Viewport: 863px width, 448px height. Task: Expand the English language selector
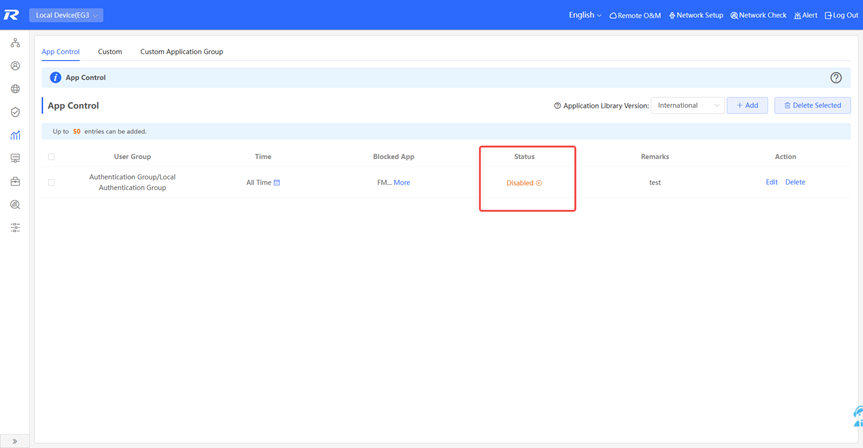(x=585, y=15)
